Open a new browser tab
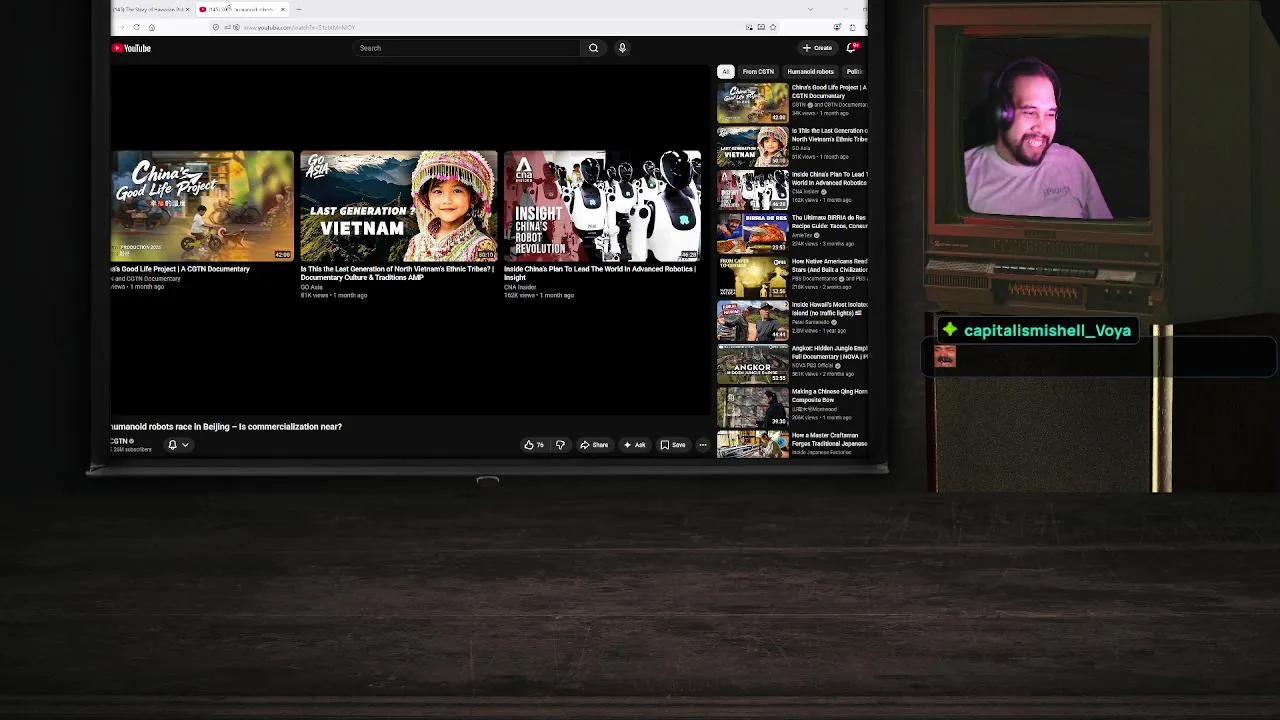The image size is (1280, 720). click(x=298, y=9)
